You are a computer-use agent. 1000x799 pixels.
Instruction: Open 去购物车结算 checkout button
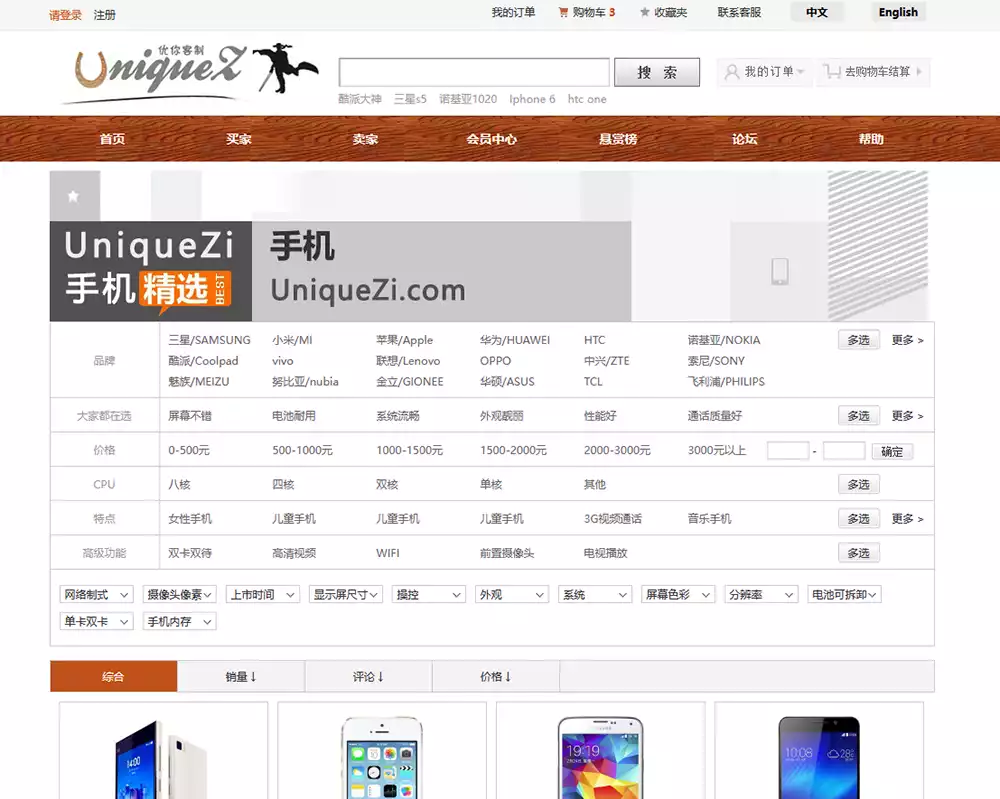(872, 71)
